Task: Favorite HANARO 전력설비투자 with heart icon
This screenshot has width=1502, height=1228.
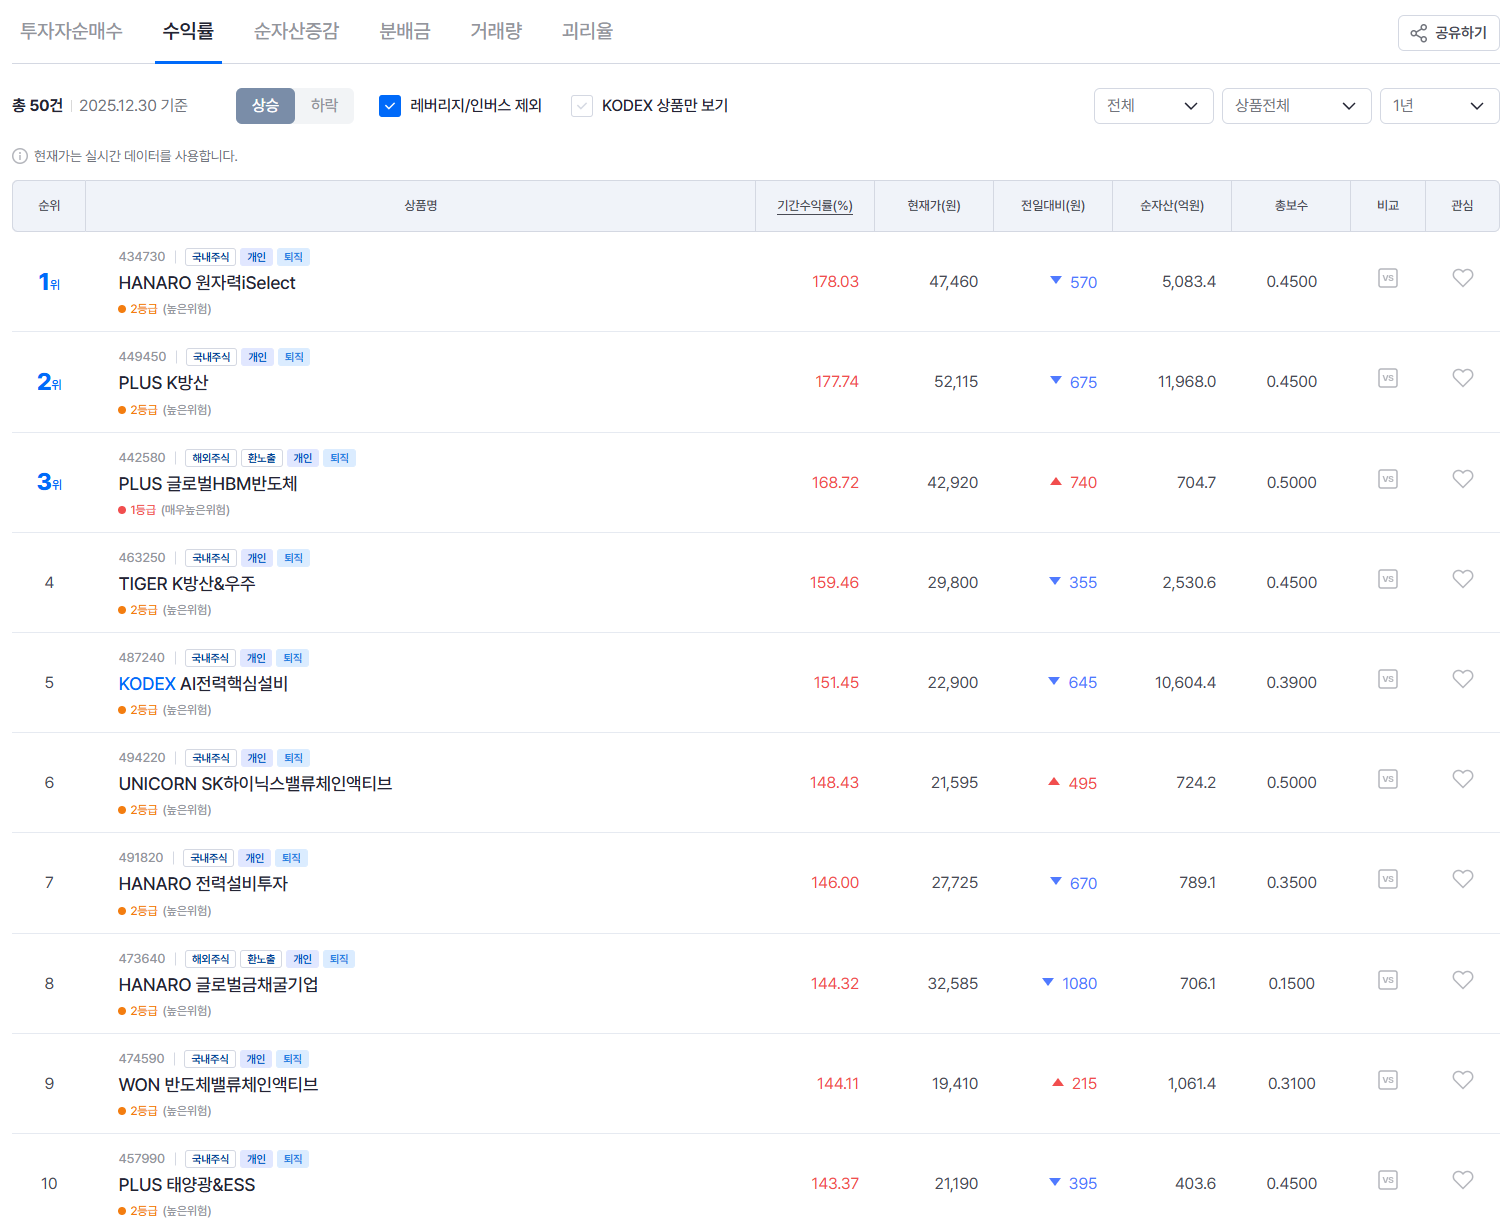Action: (1462, 879)
